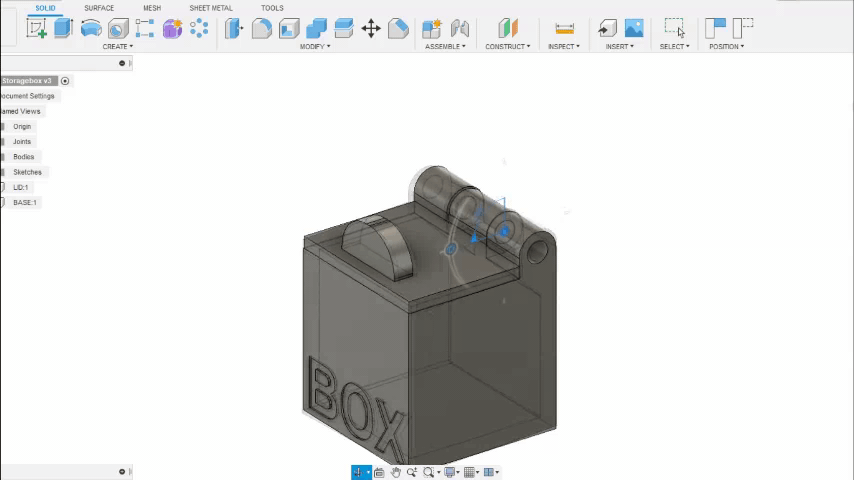Select the Extrude tool
This screenshot has width=854, height=480.
coord(63,29)
